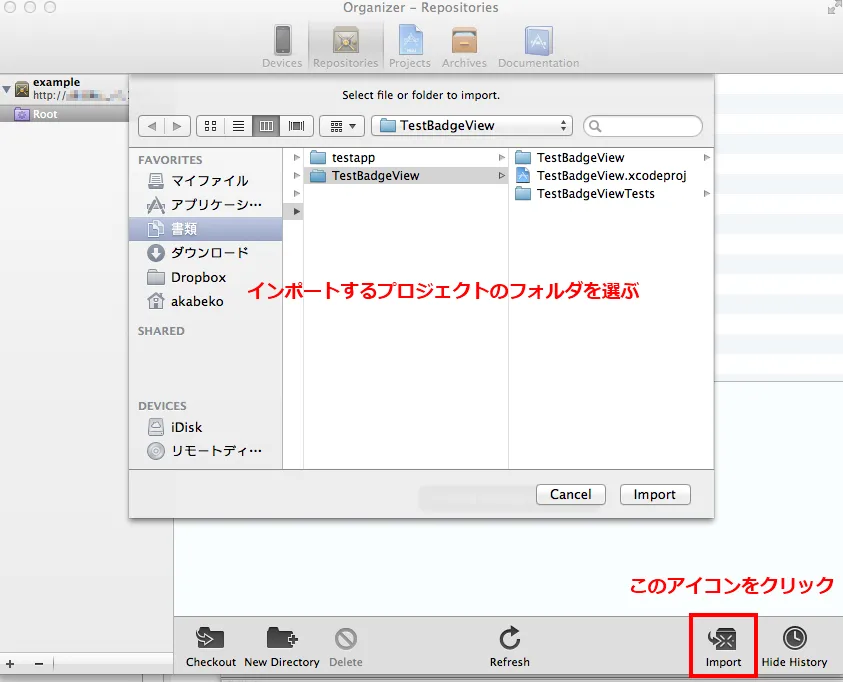Open the item arrangement dropdown
The width and height of the screenshot is (843, 682).
coord(343,126)
